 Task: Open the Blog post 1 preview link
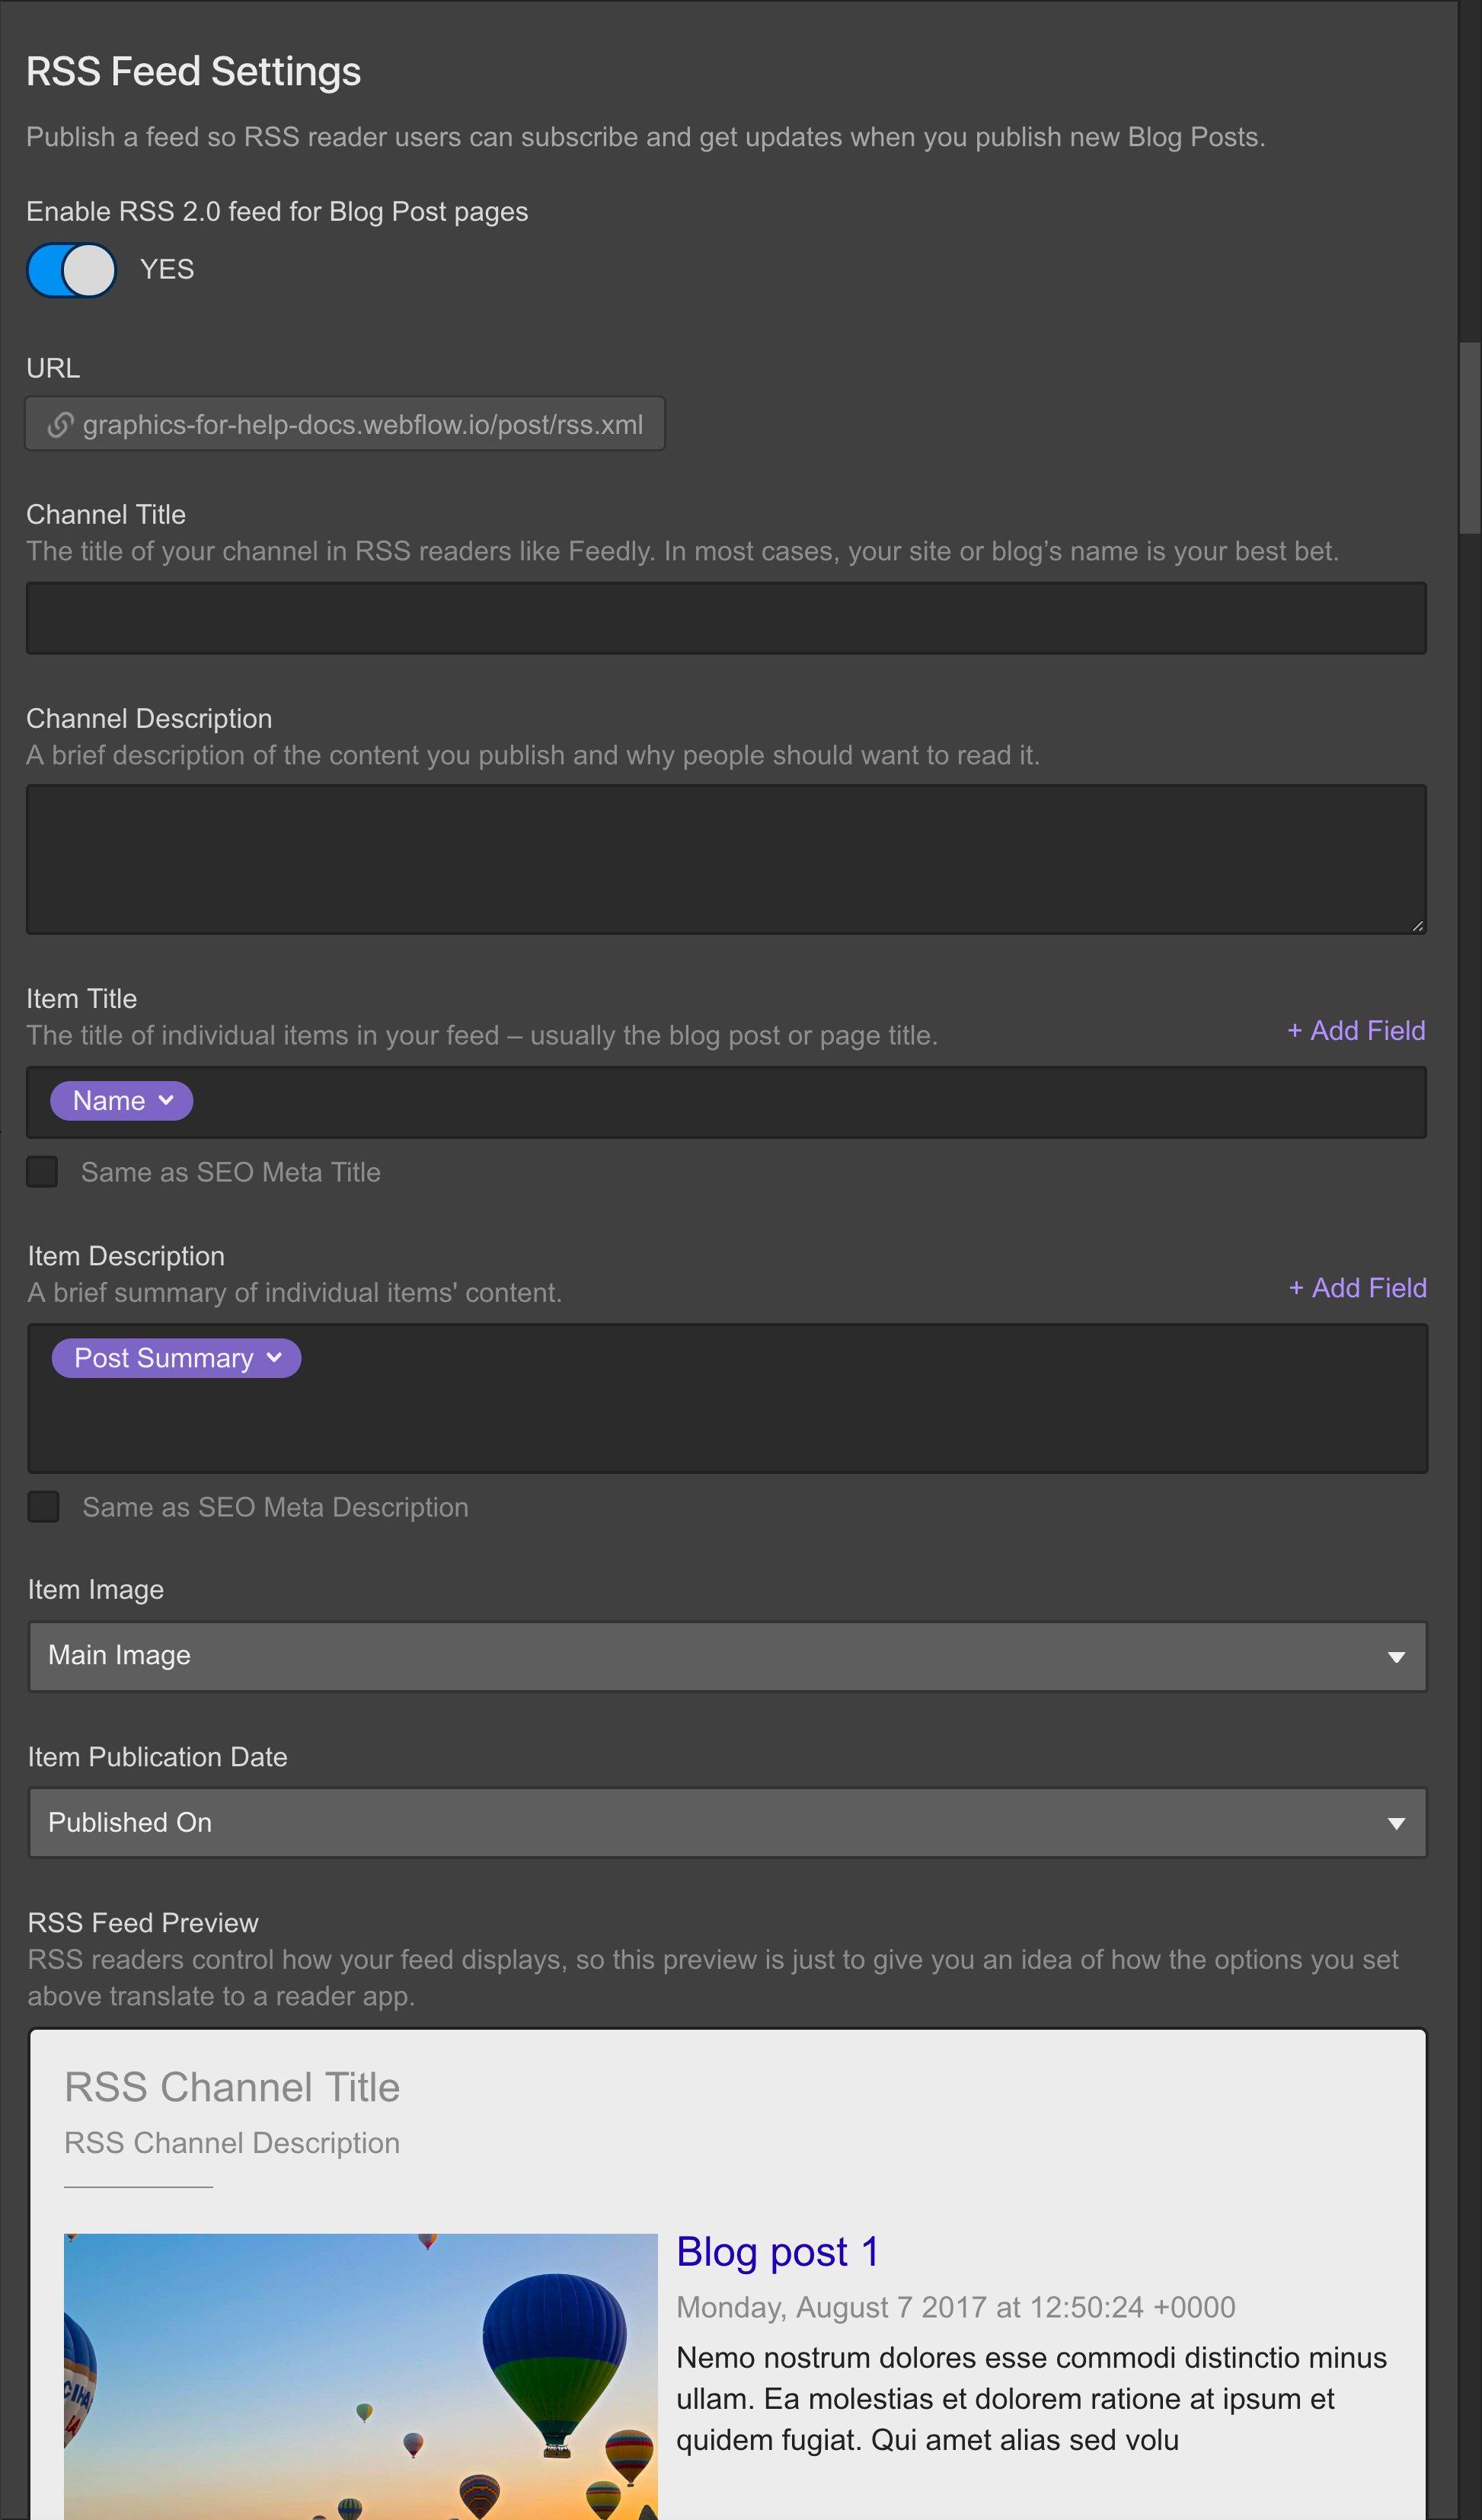[777, 2252]
